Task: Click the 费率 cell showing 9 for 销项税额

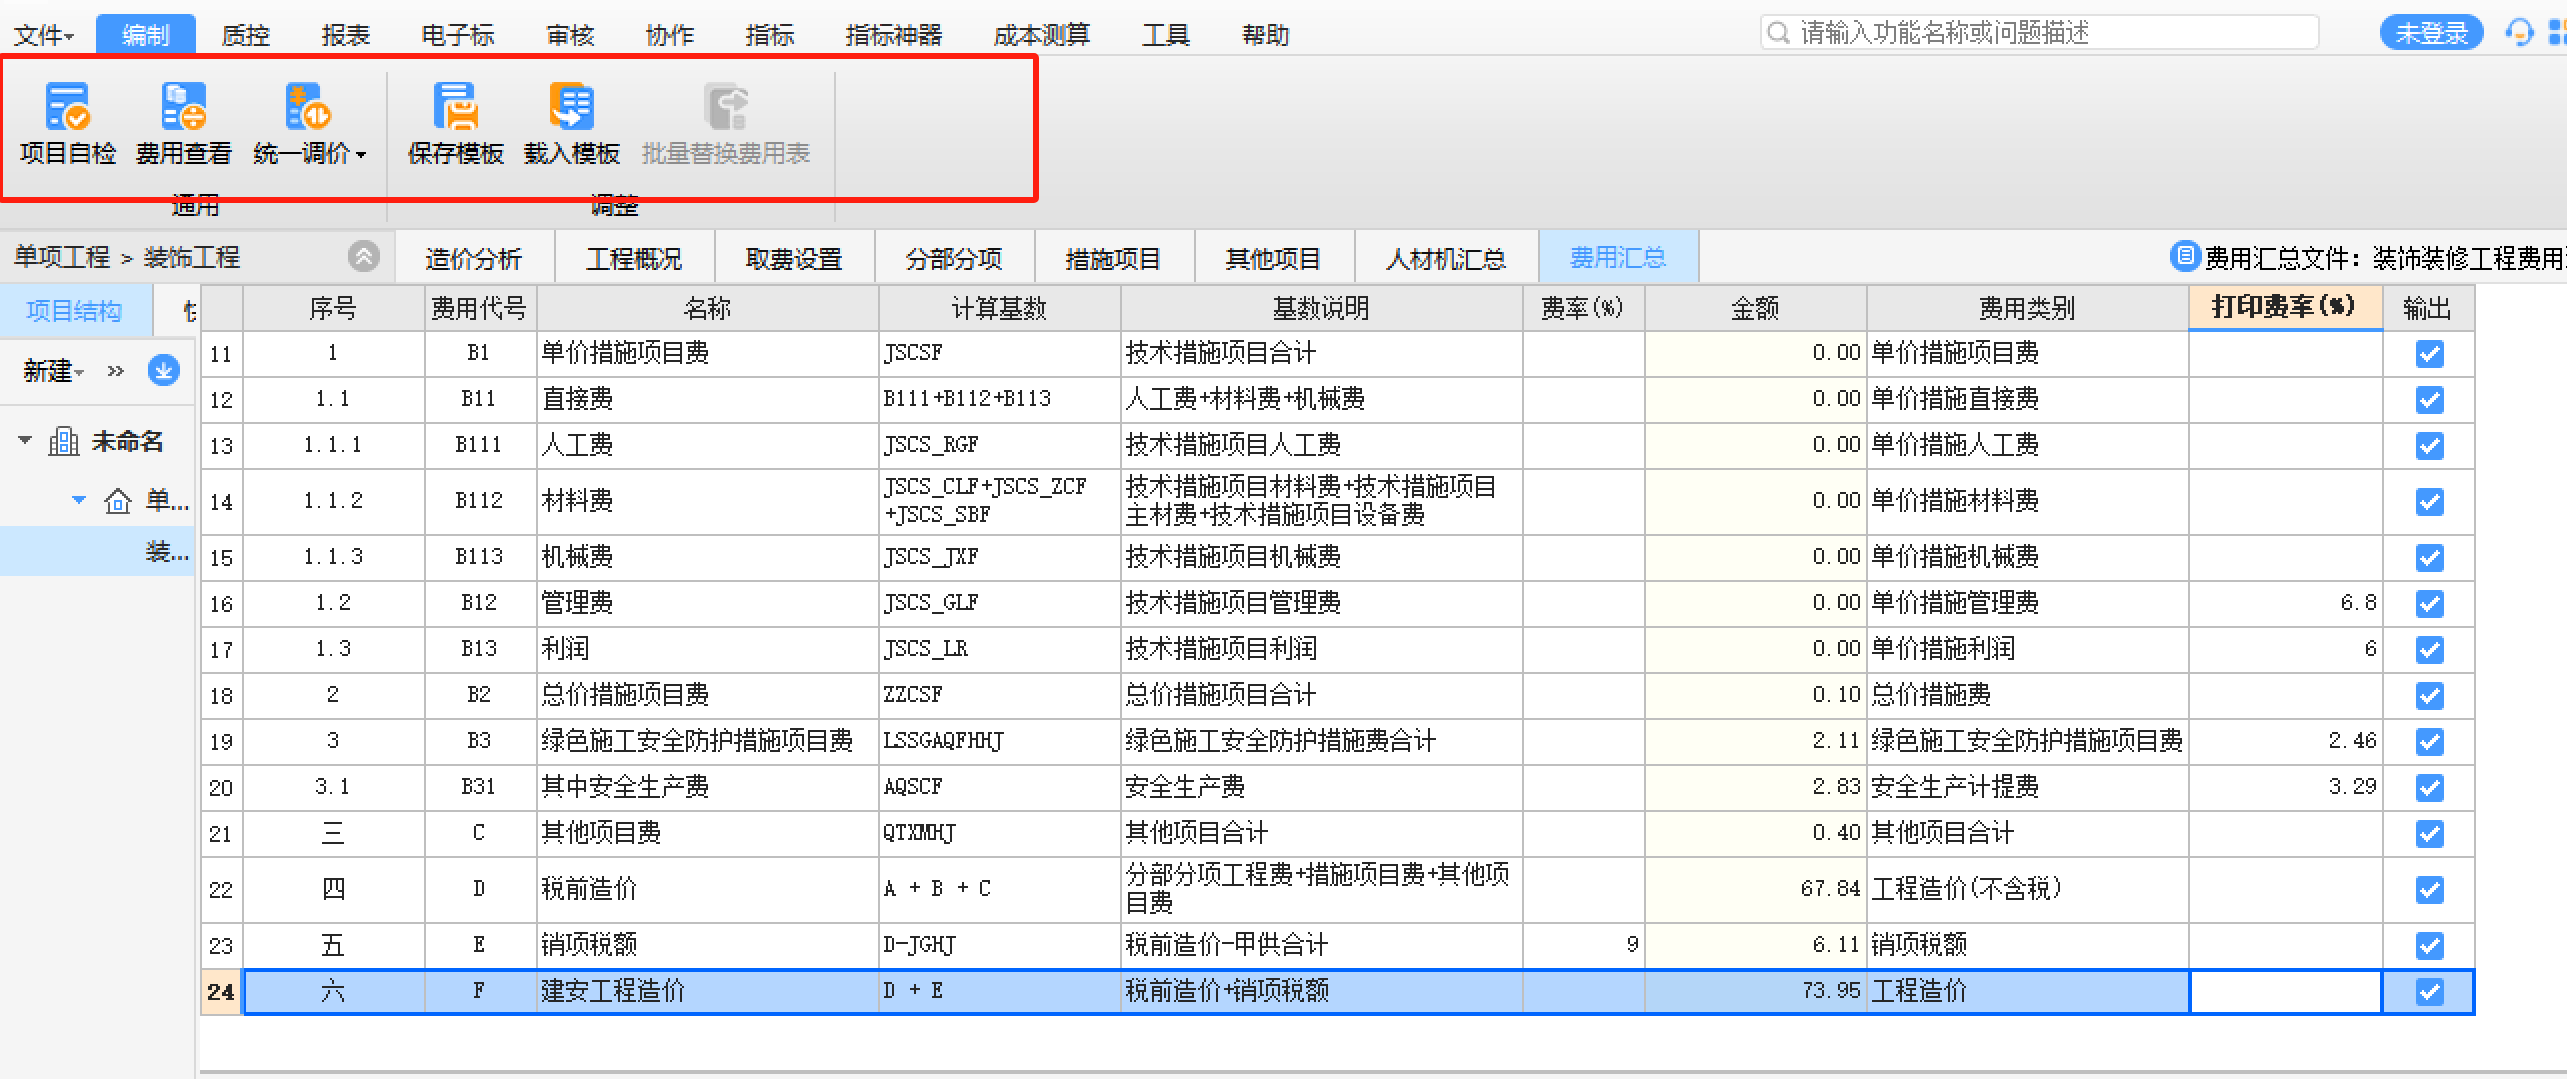Action: pyautogui.click(x=1583, y=944)
